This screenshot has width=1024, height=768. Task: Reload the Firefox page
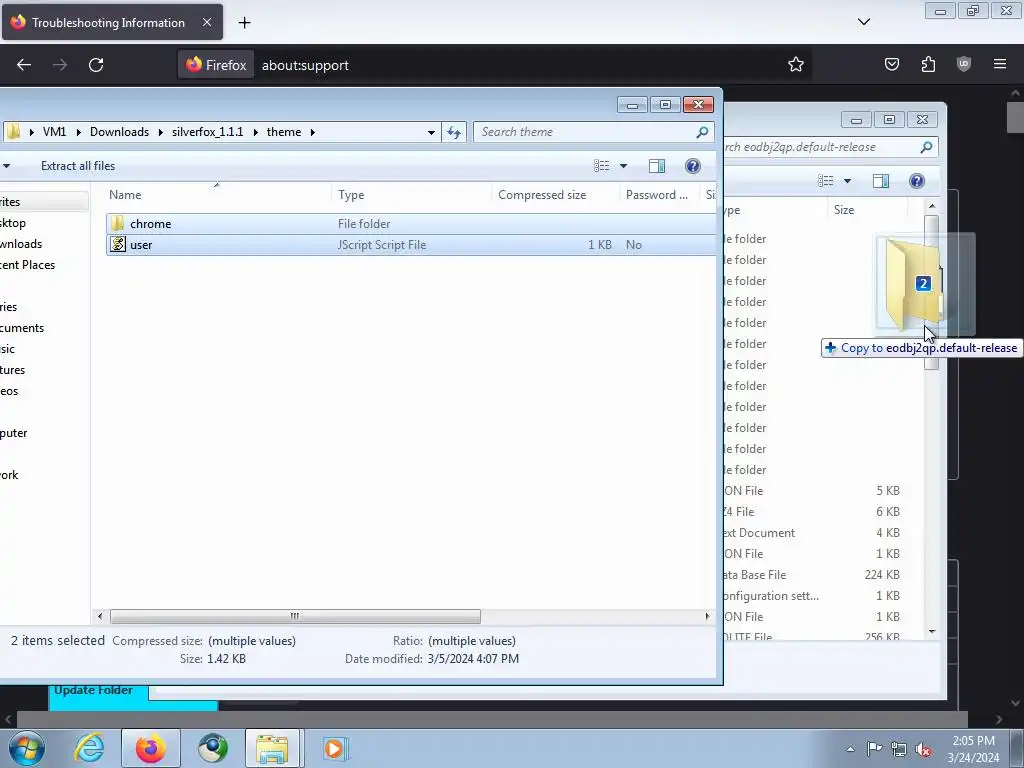[96, 65]
